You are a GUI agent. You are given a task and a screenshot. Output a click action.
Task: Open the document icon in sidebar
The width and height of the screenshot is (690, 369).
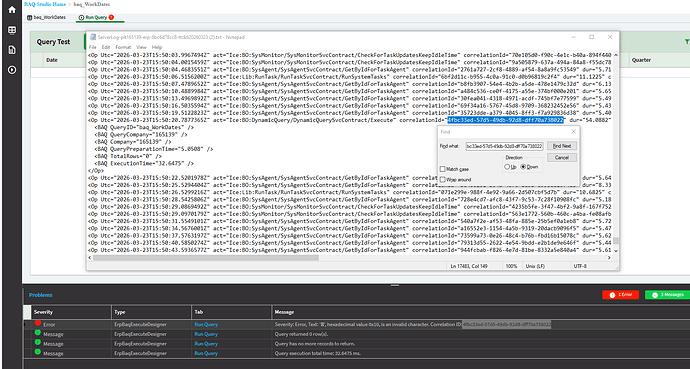click(x=12, y=50)
